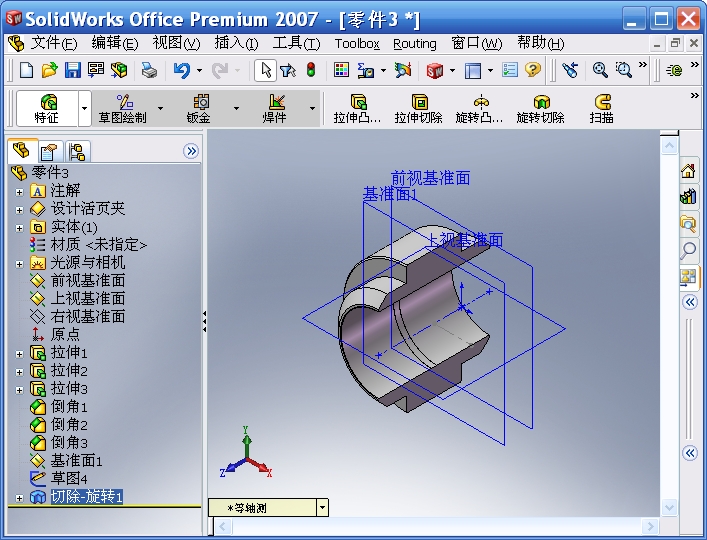This screenshot has height=540, width=707.
Task: Click the Rebuild traffic light icon
Action: (x=311, y=70)
